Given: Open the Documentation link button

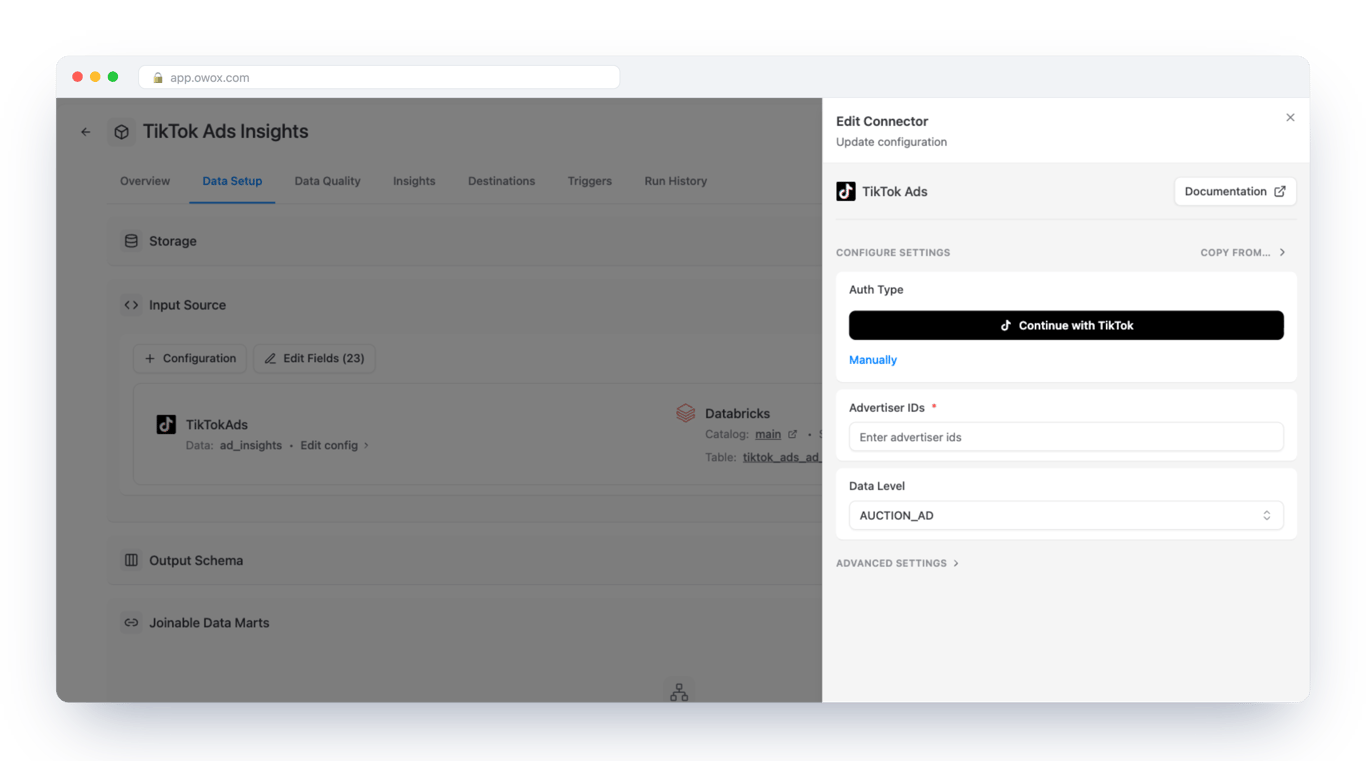Looking at the screenshot, I should point(1235,192).
